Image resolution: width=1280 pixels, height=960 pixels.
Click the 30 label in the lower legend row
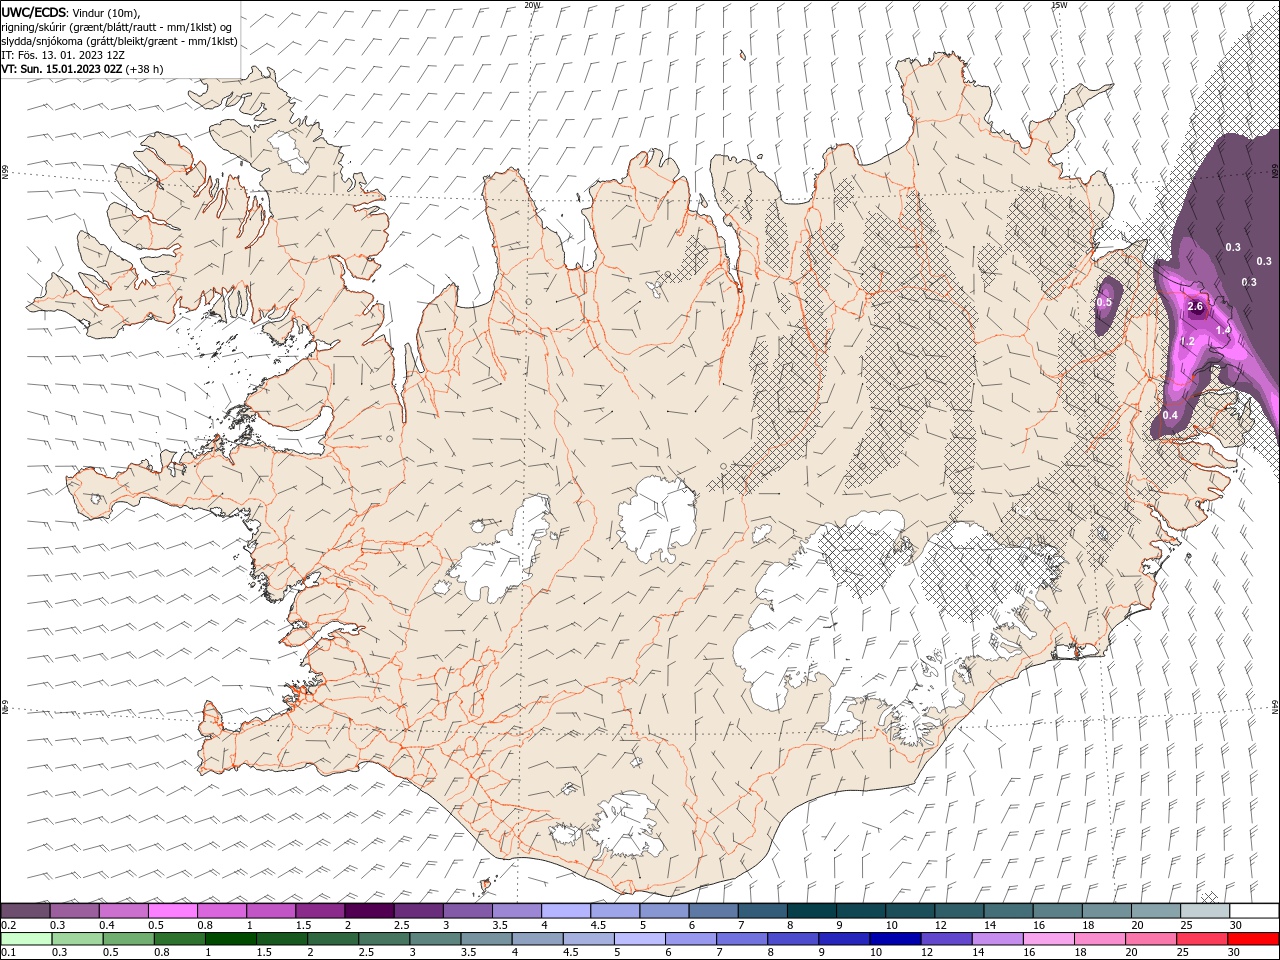(1234, 952)
